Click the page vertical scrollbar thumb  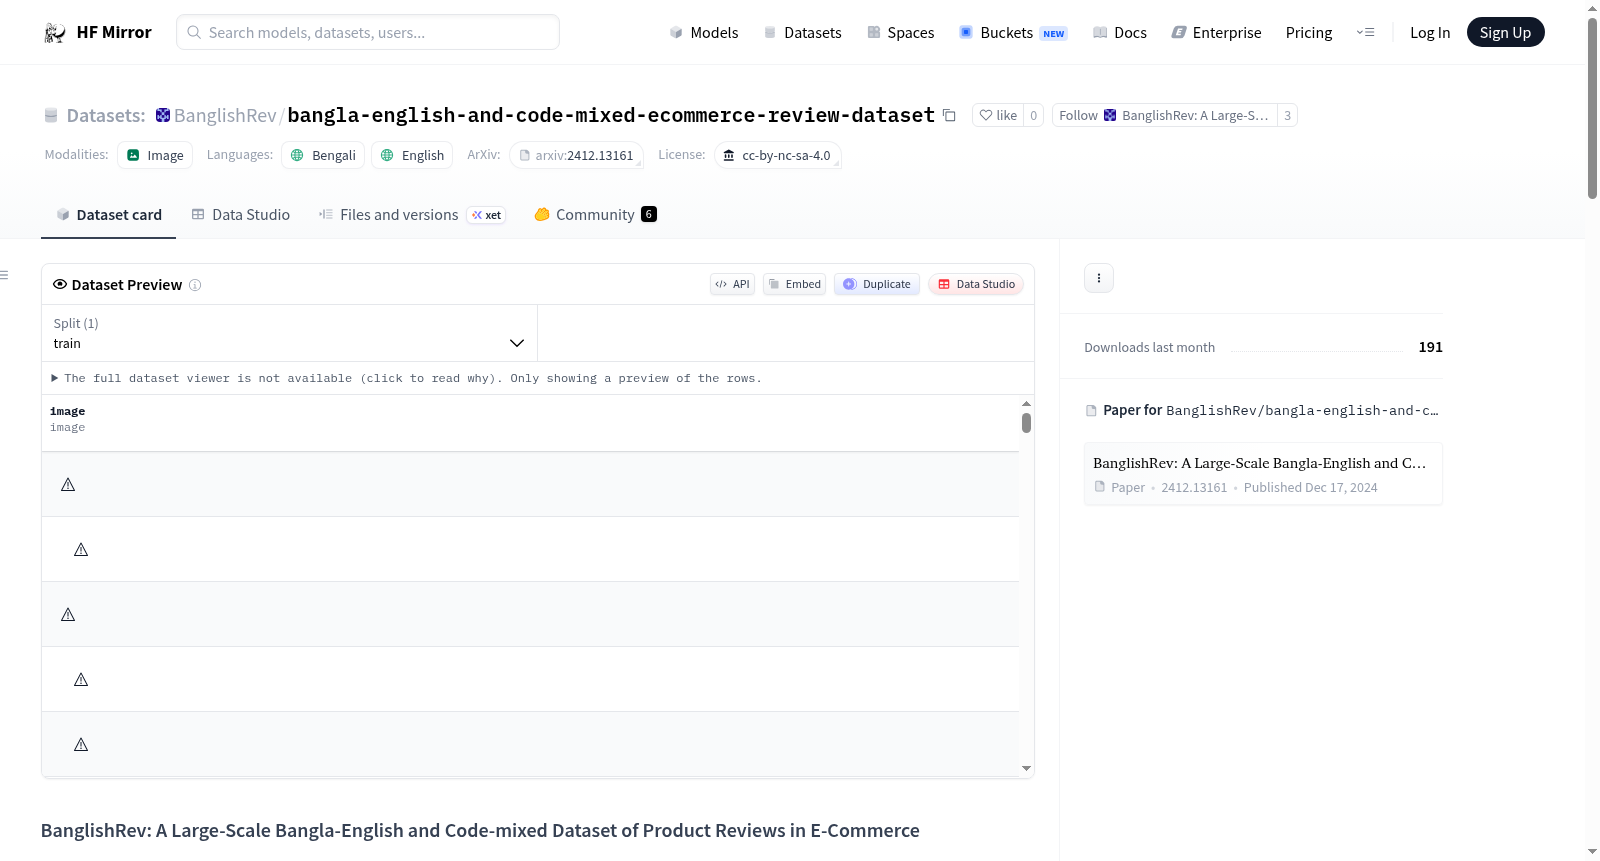[x=1592, y=108]
